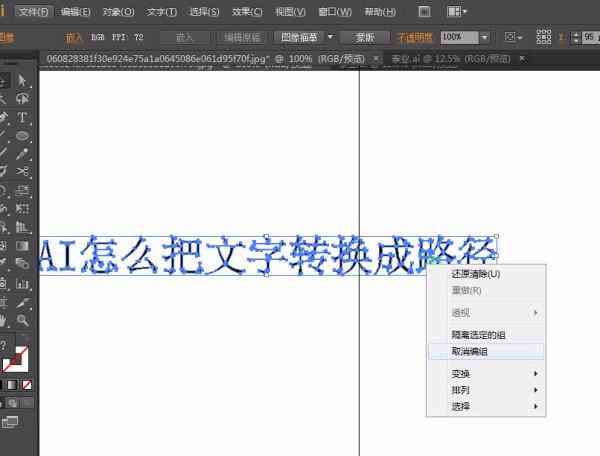Choose 取消编组 in context menu
600x456 pixels.
click(486, 352)
